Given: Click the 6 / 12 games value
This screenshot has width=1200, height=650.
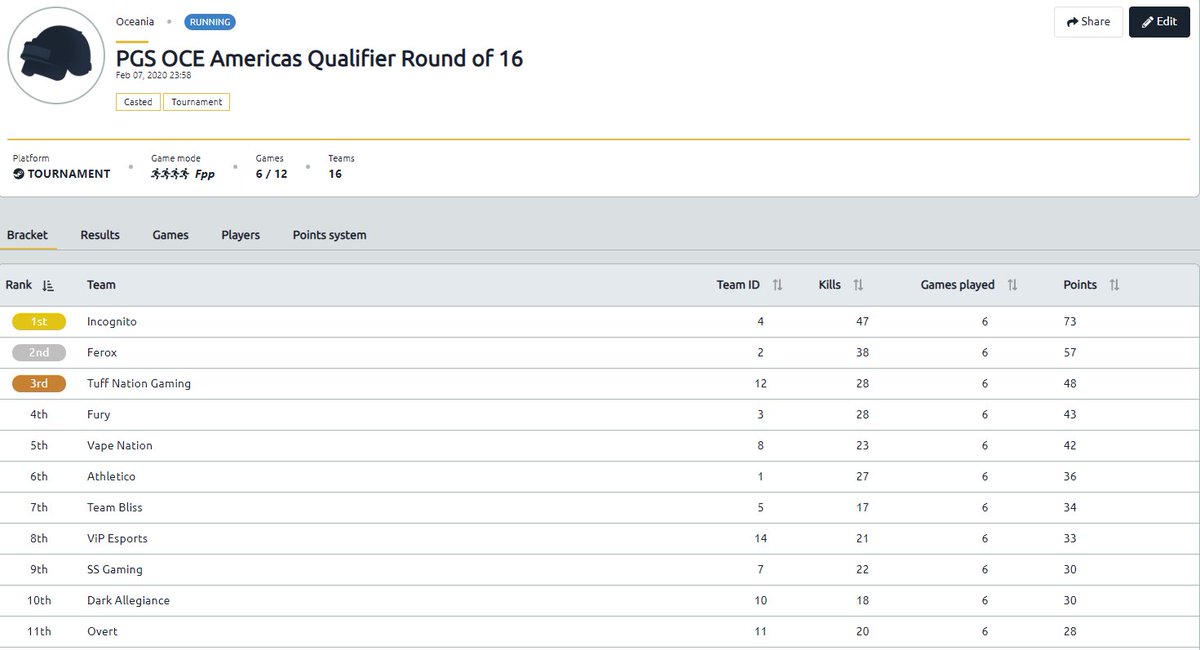Looking at the screenshot, I should (271, 174).
